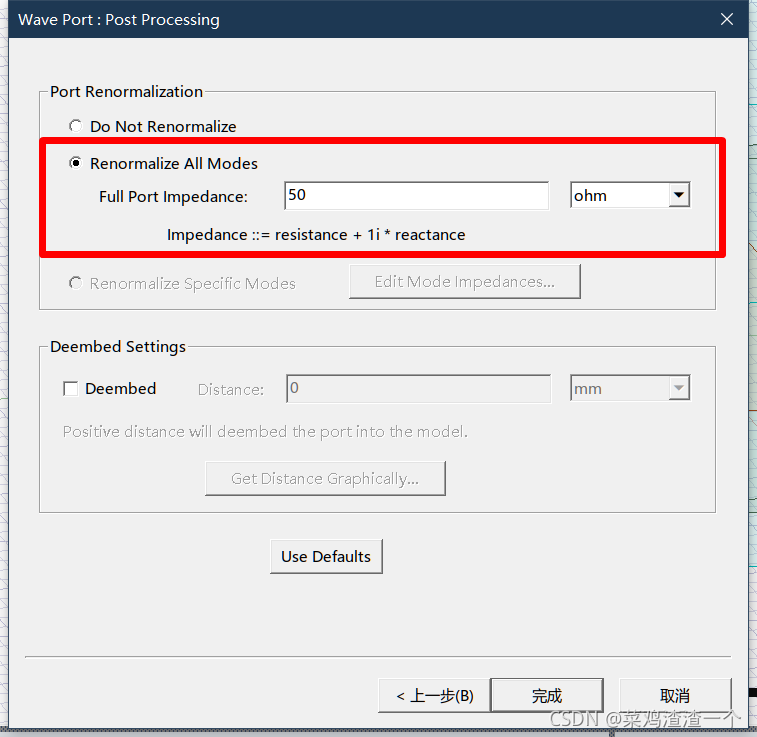The image size is (757, 737).
Task: Click the 取消 cancel button
Action: pyautogui.click(x=675, y=695)
